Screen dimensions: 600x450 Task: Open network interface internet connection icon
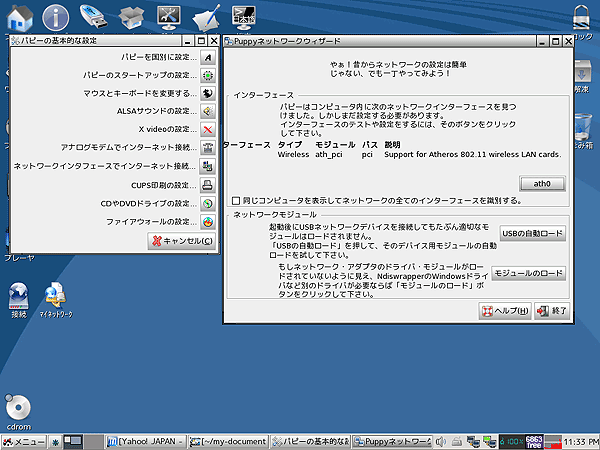[x=208, y=166]
